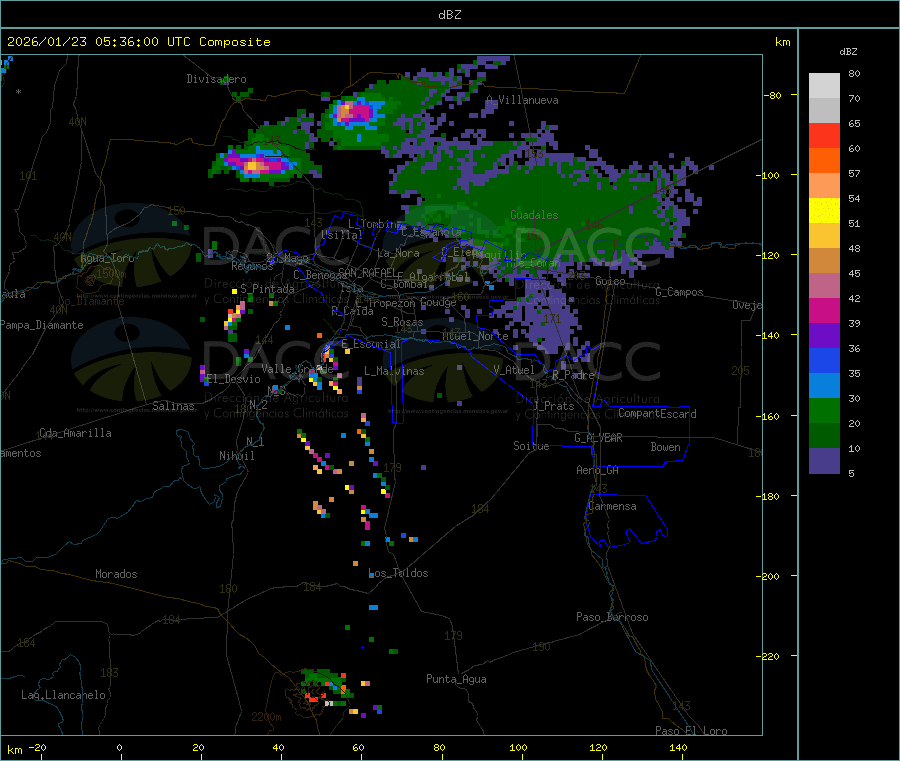Click the V_Atuel location label
This screenshot has width=900, height=761.
pyautogui.click(x=514, y=370)
